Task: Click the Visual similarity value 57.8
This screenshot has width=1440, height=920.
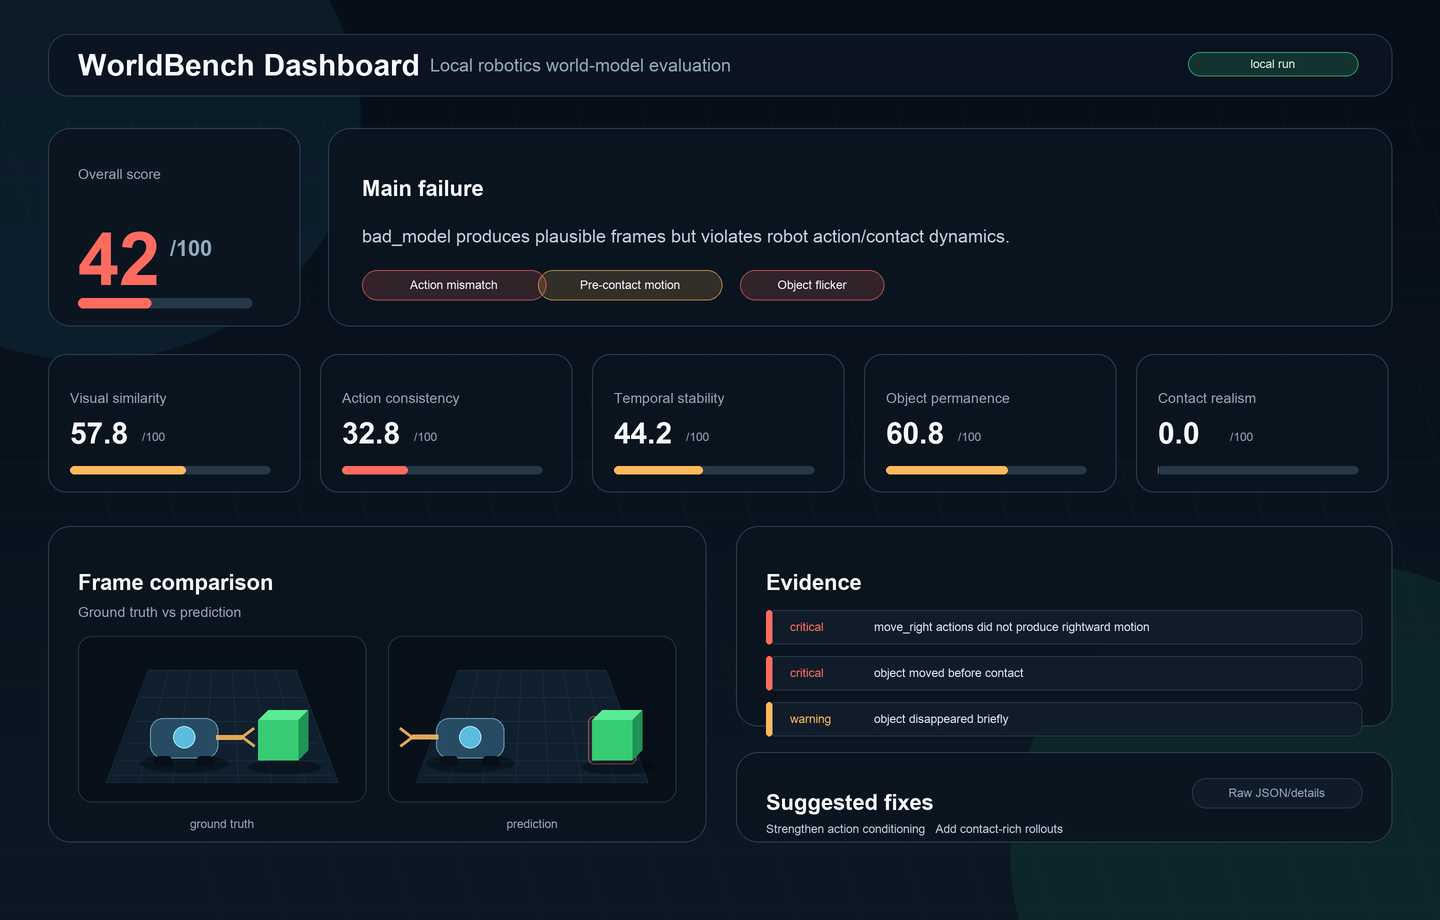Action: point(99,434)
